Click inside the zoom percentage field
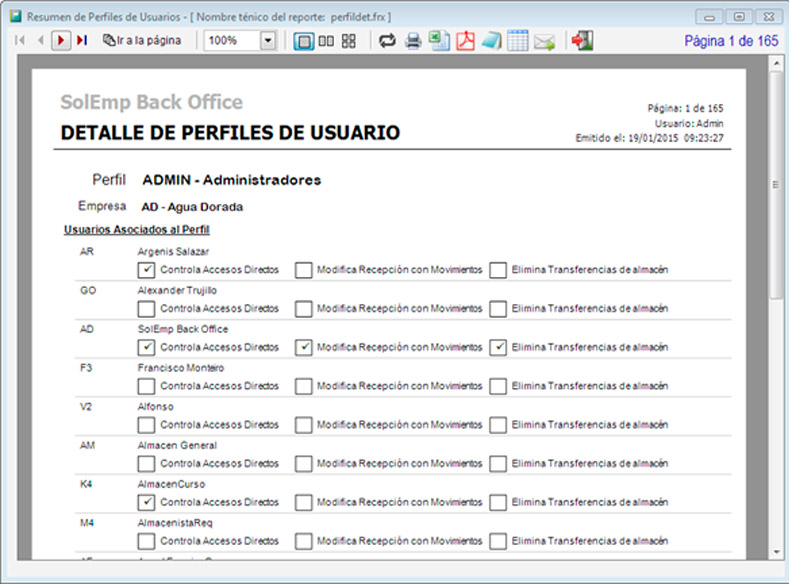 231,41
